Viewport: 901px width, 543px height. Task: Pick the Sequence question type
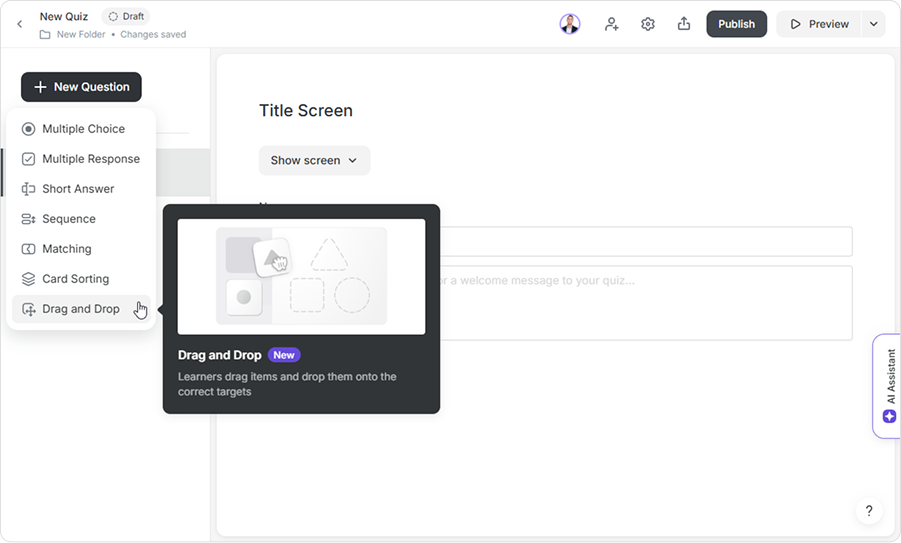[x=69, y=219]
